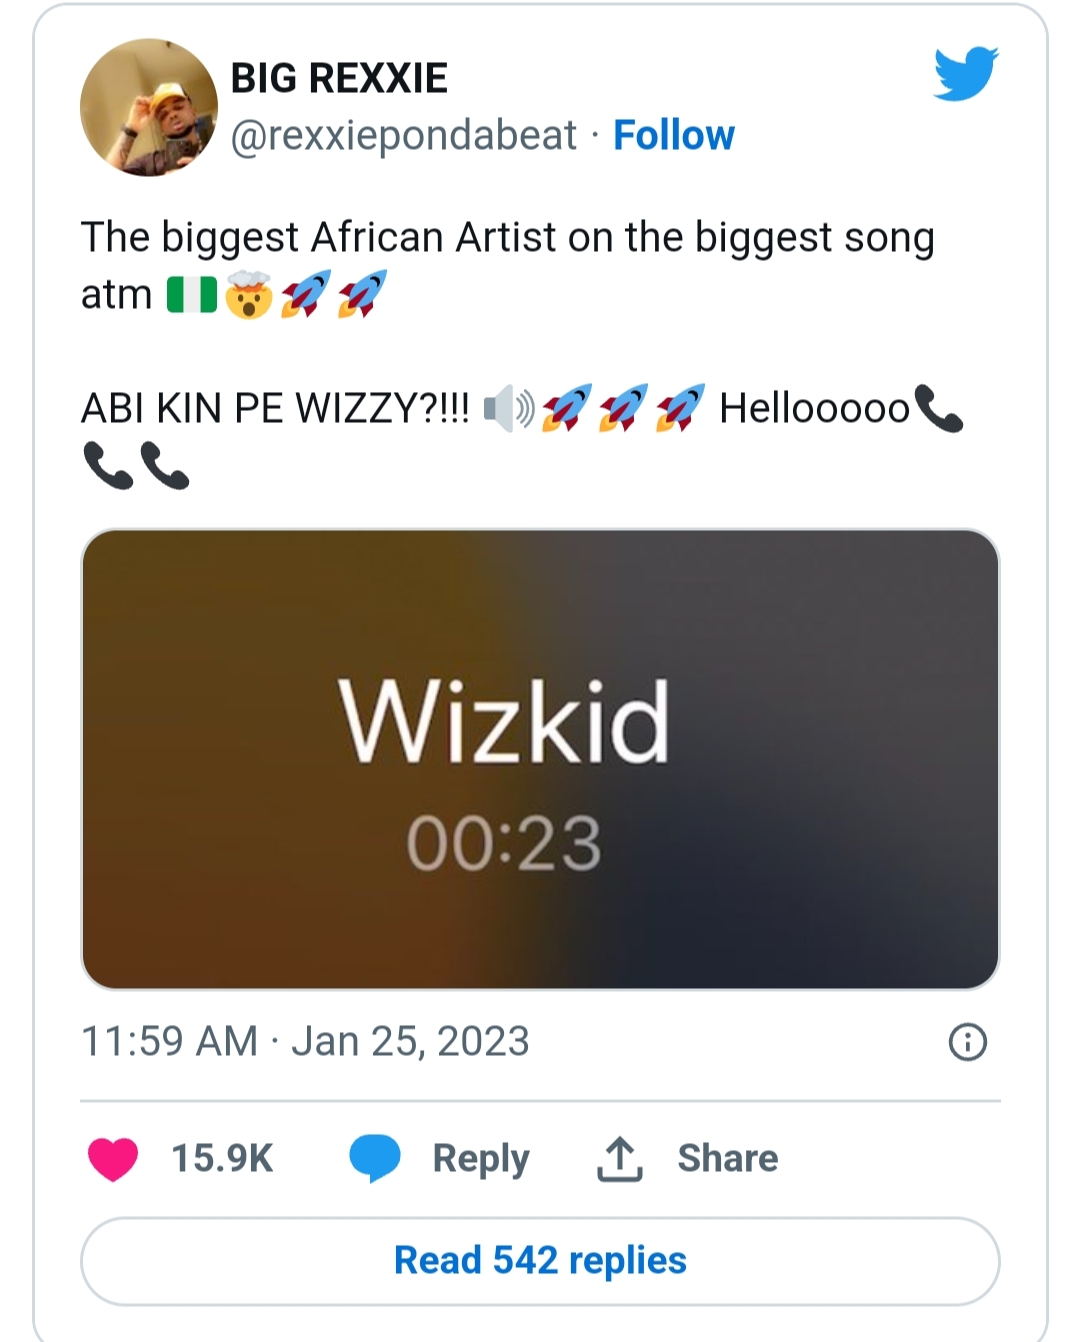Open BIG REXXIE's profile picture
1080x1342 pixels.
[149, 108]
